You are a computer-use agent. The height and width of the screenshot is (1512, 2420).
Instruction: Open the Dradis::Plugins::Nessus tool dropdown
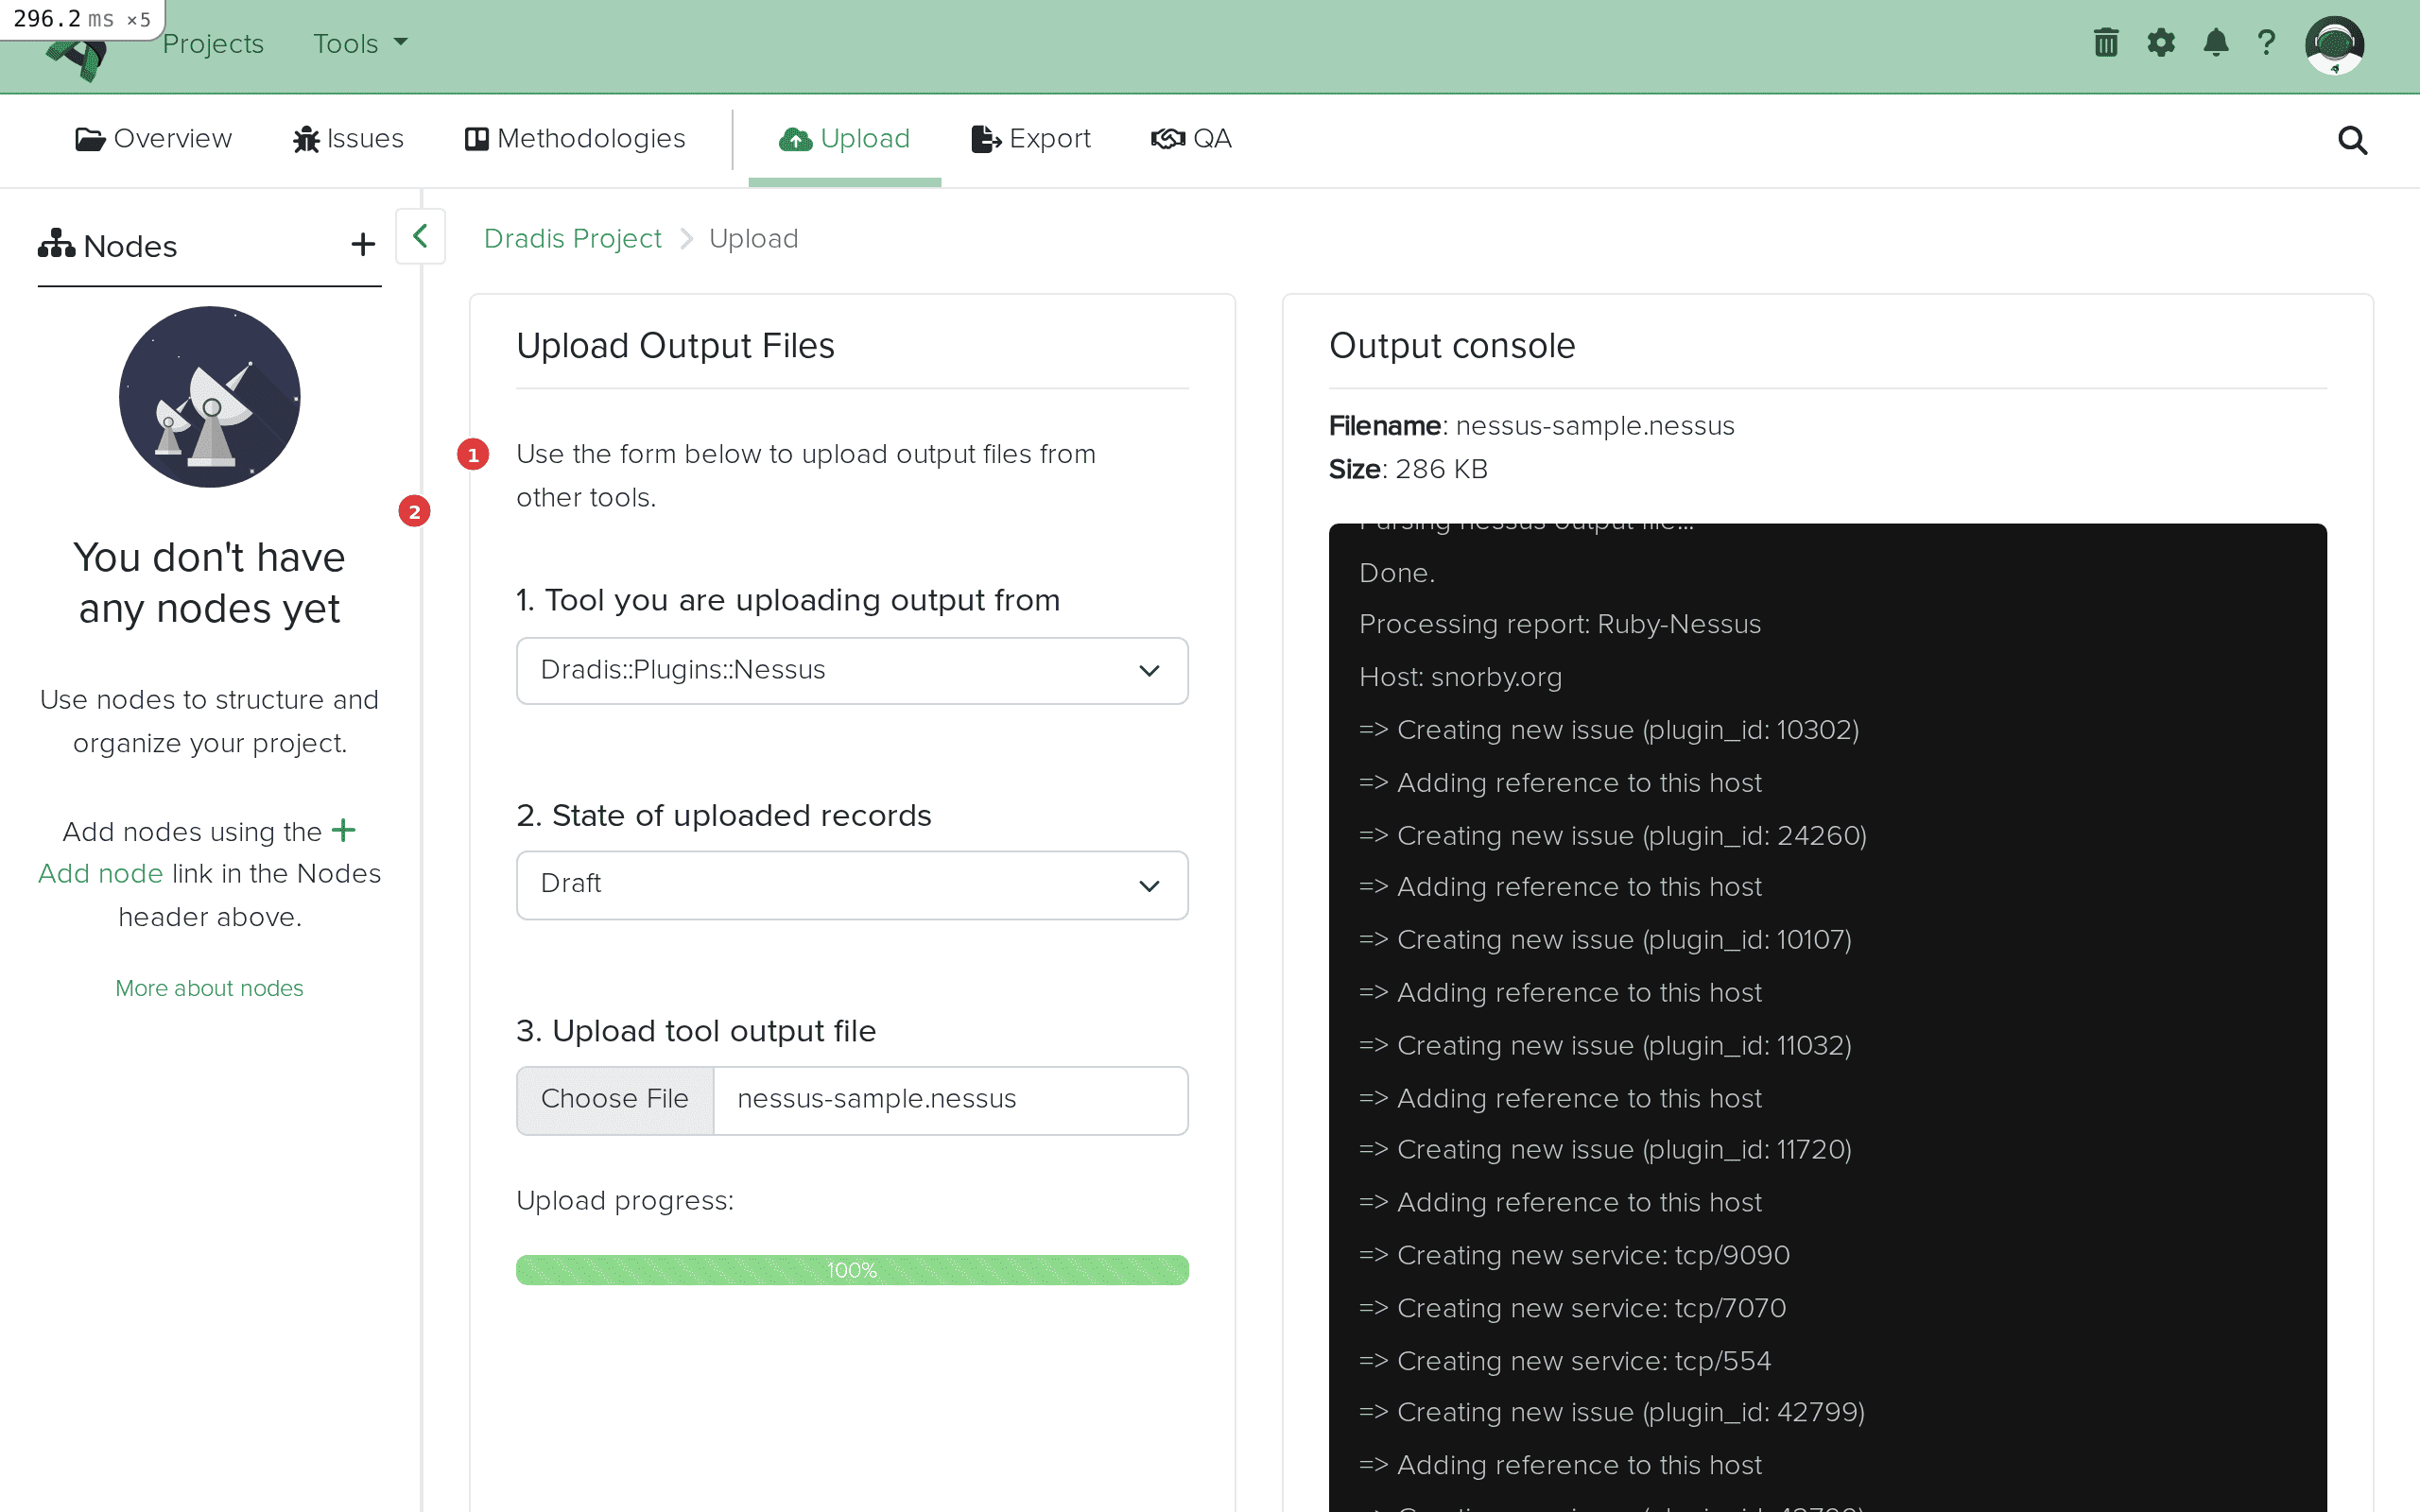click(851, 670)
